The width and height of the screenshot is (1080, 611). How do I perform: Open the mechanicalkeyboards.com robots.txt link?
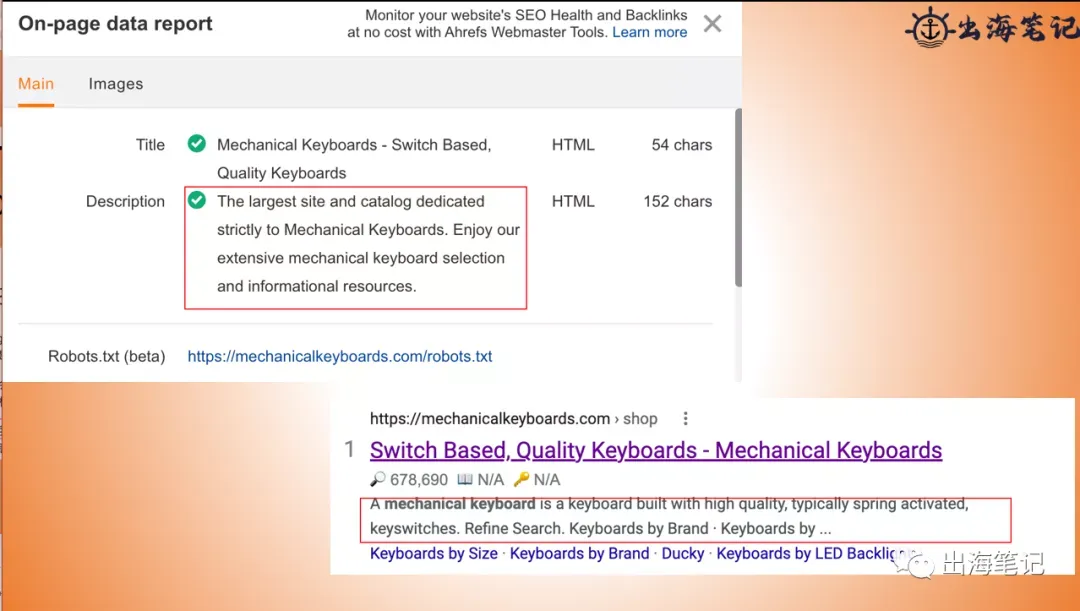340,356
